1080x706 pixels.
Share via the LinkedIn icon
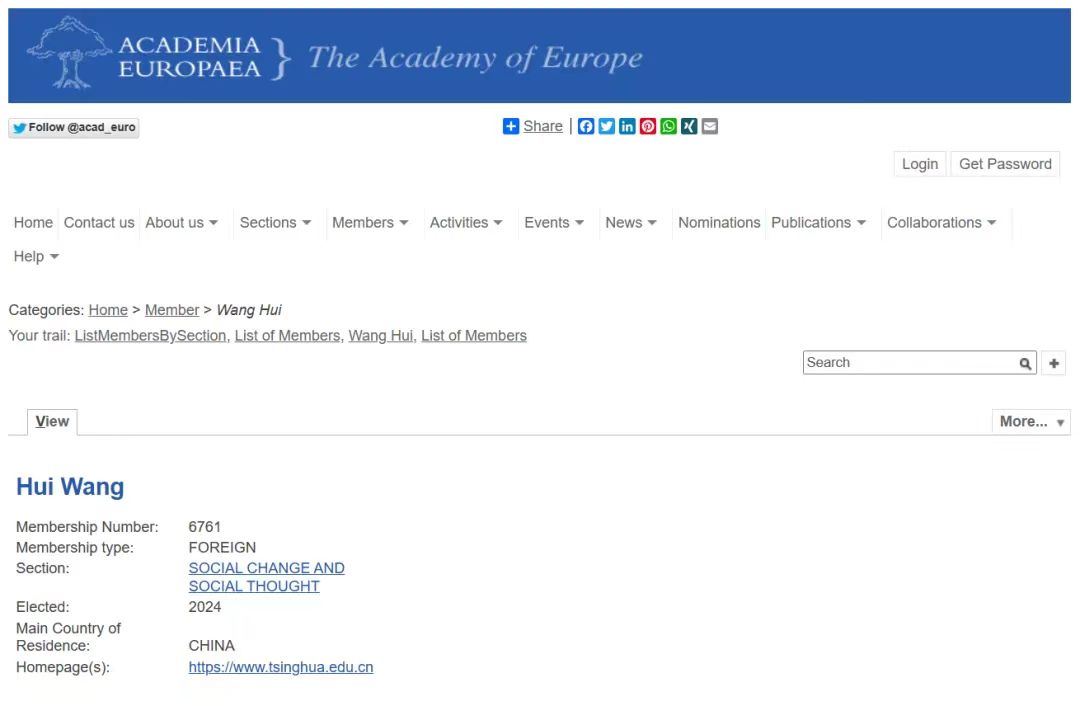point(627,126)
